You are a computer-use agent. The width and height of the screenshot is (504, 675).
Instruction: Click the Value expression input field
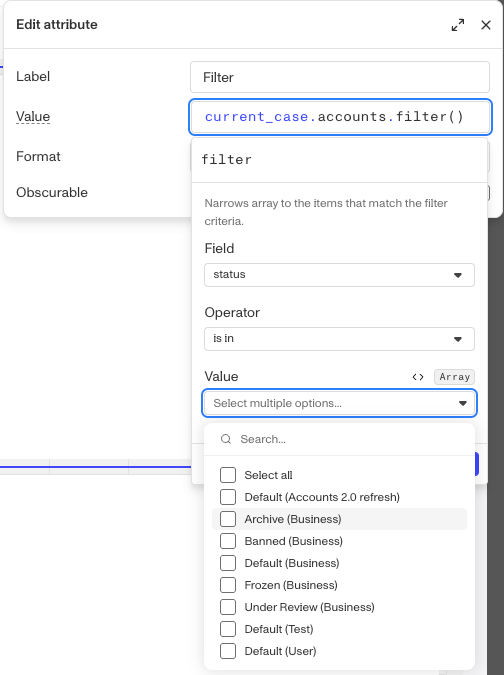coord(340,117)
